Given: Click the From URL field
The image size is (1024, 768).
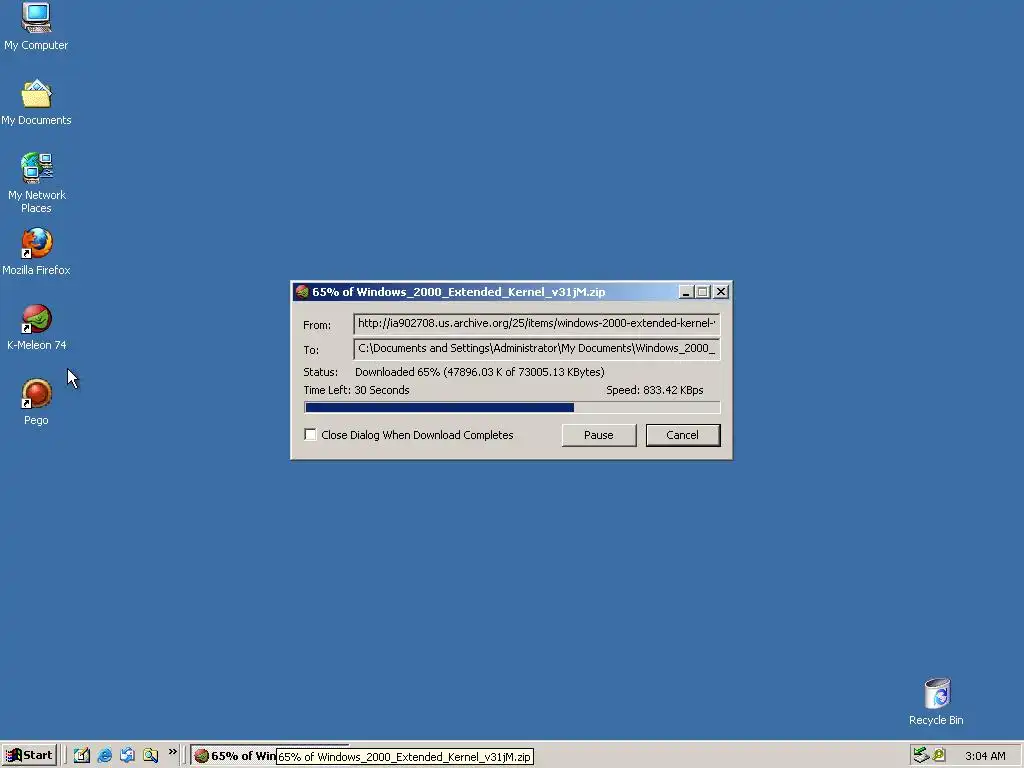Looking at the screenshot, I should 537,323.
